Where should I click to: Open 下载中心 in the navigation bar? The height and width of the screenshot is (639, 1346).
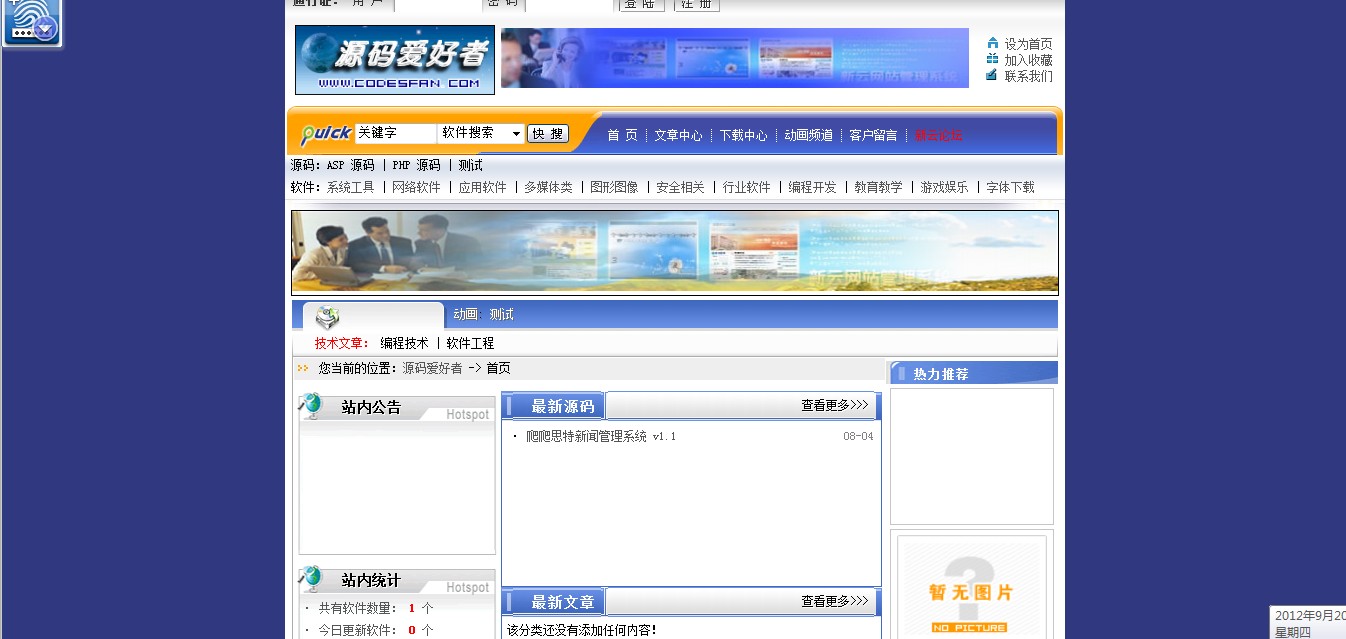coord(743,135)
